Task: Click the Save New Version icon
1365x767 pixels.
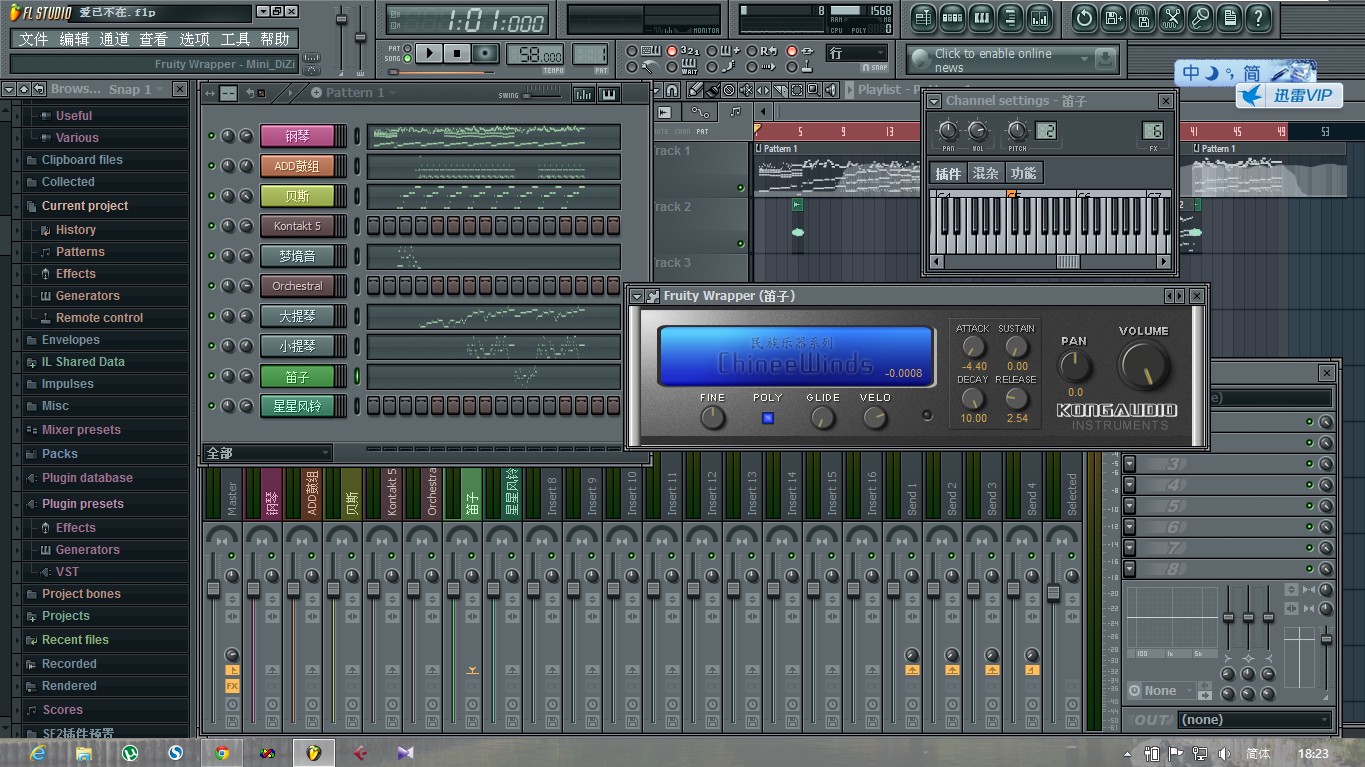Action: (1113, 17)
